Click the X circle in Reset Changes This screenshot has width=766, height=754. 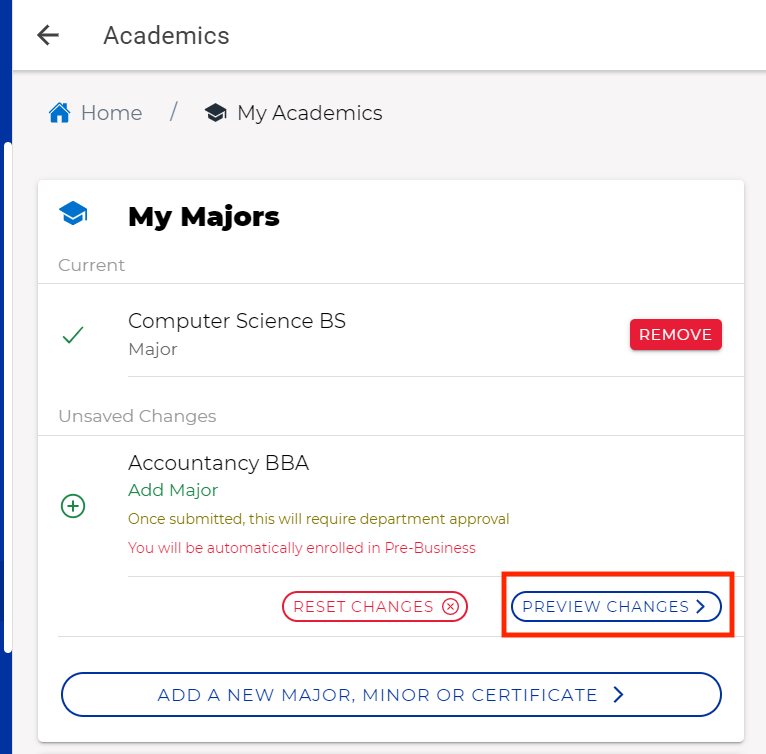coord(450,606)
